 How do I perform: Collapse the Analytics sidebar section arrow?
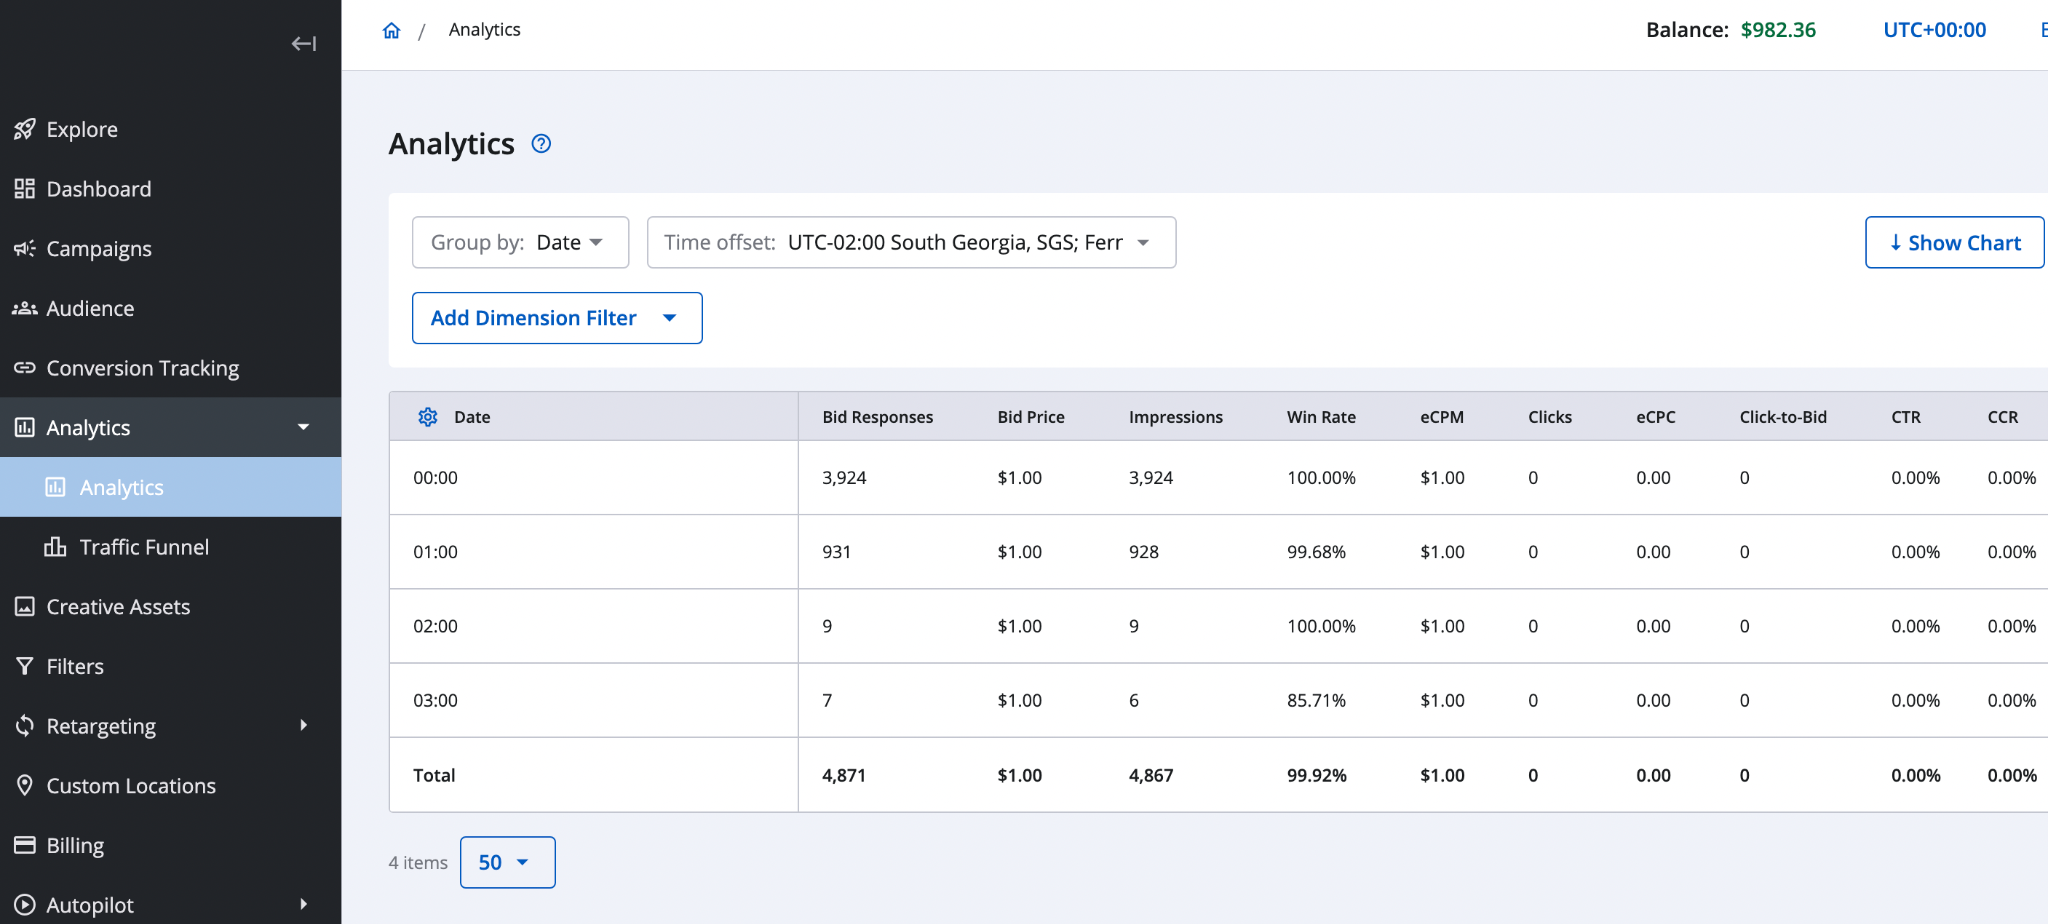click(x=304, y=427)
